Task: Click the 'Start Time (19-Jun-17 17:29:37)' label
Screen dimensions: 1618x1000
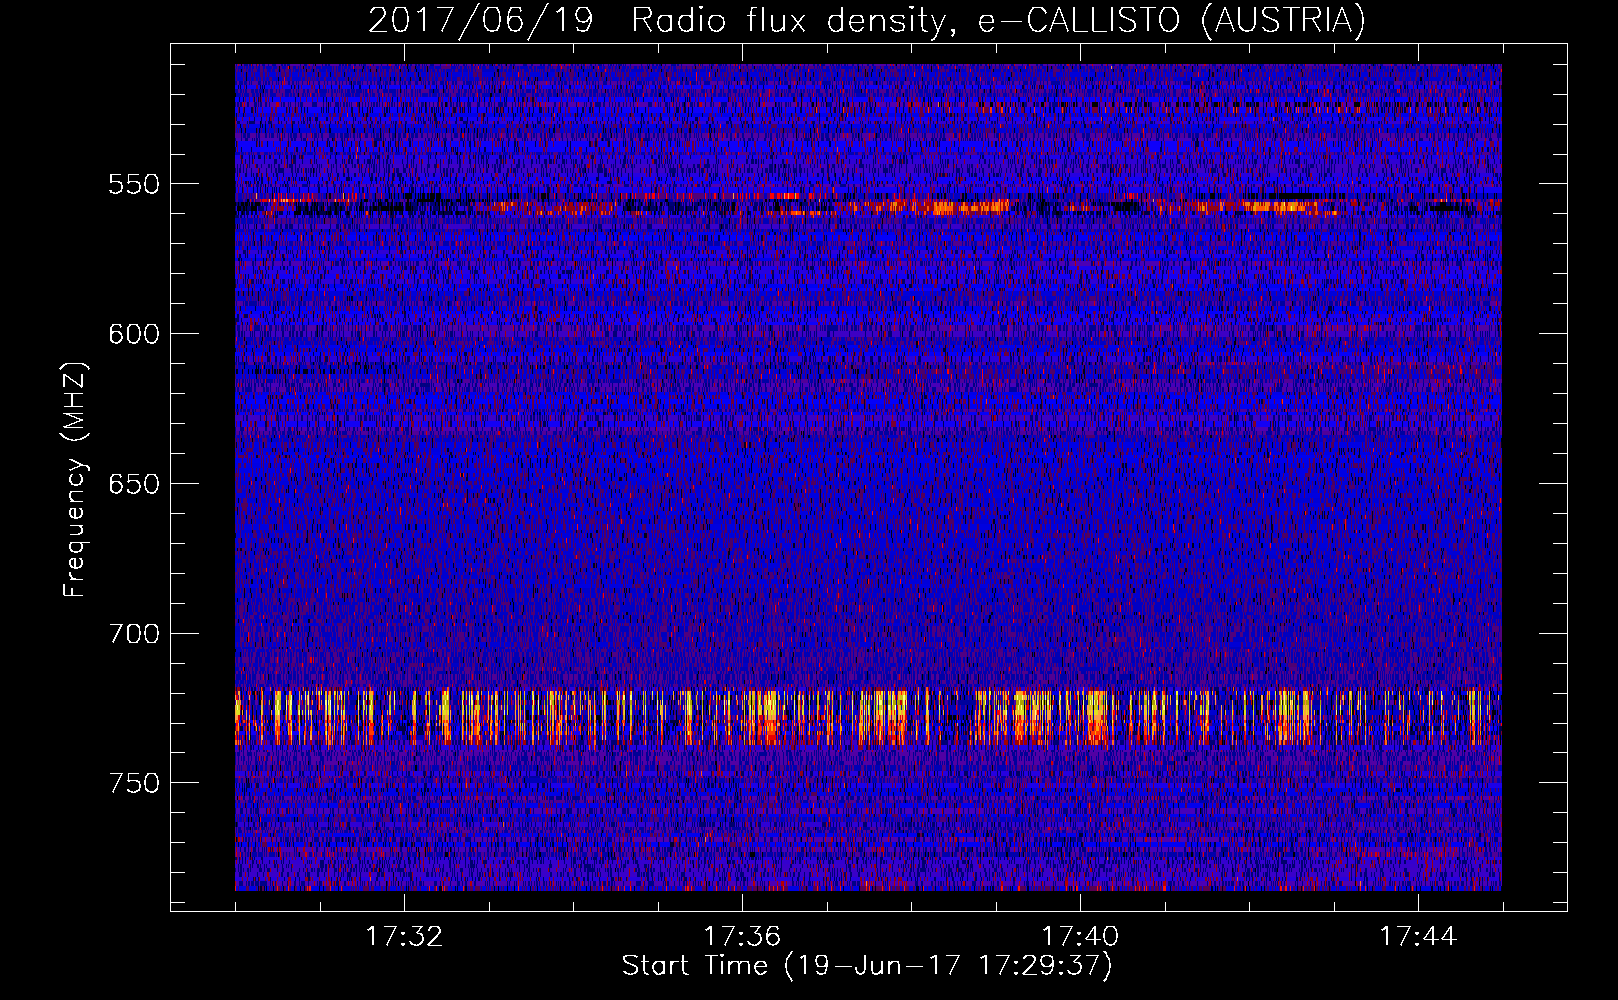Action: [x=867, y=966]
